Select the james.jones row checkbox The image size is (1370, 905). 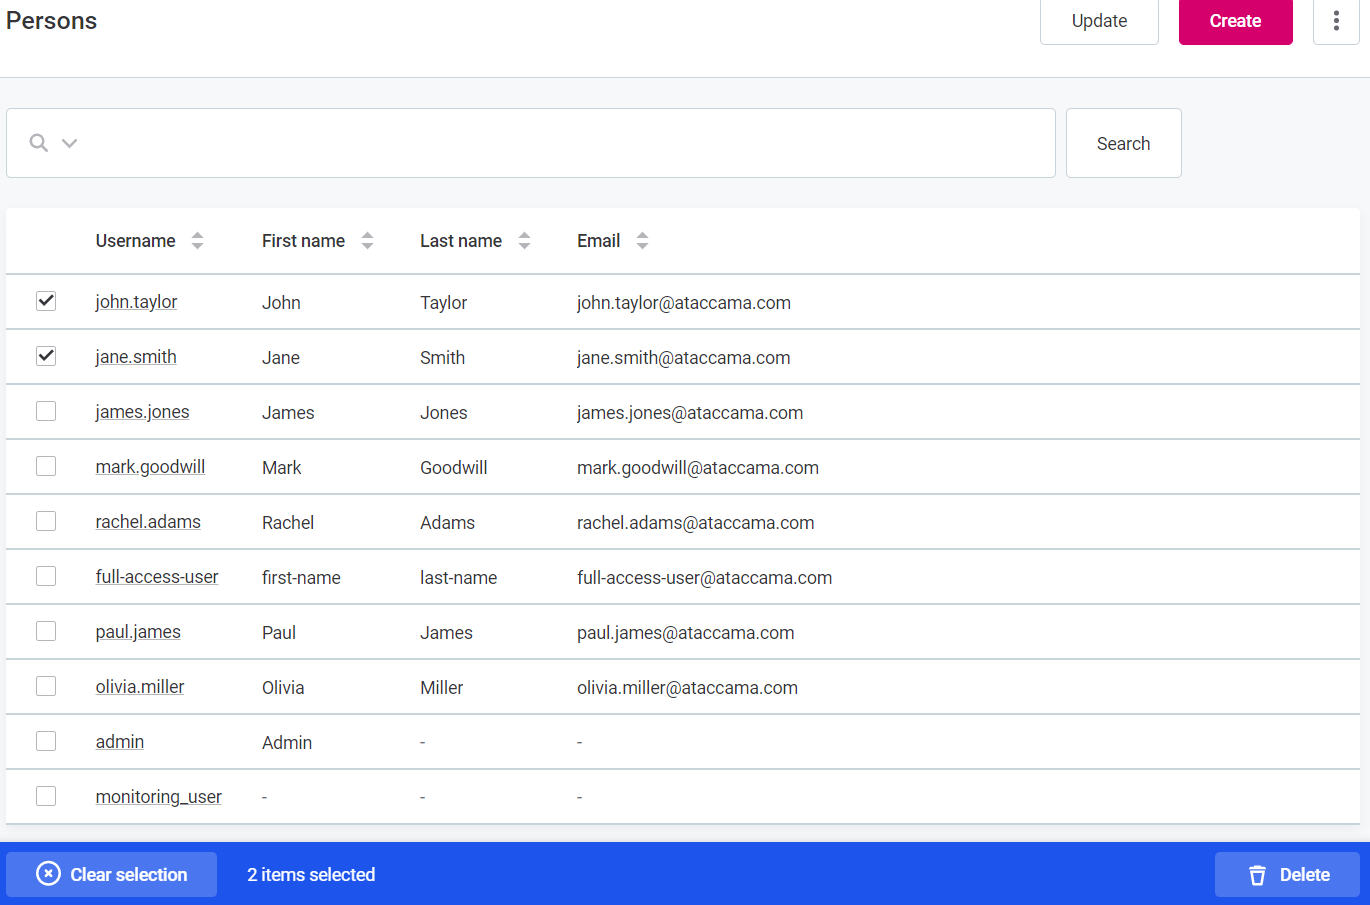46,411
